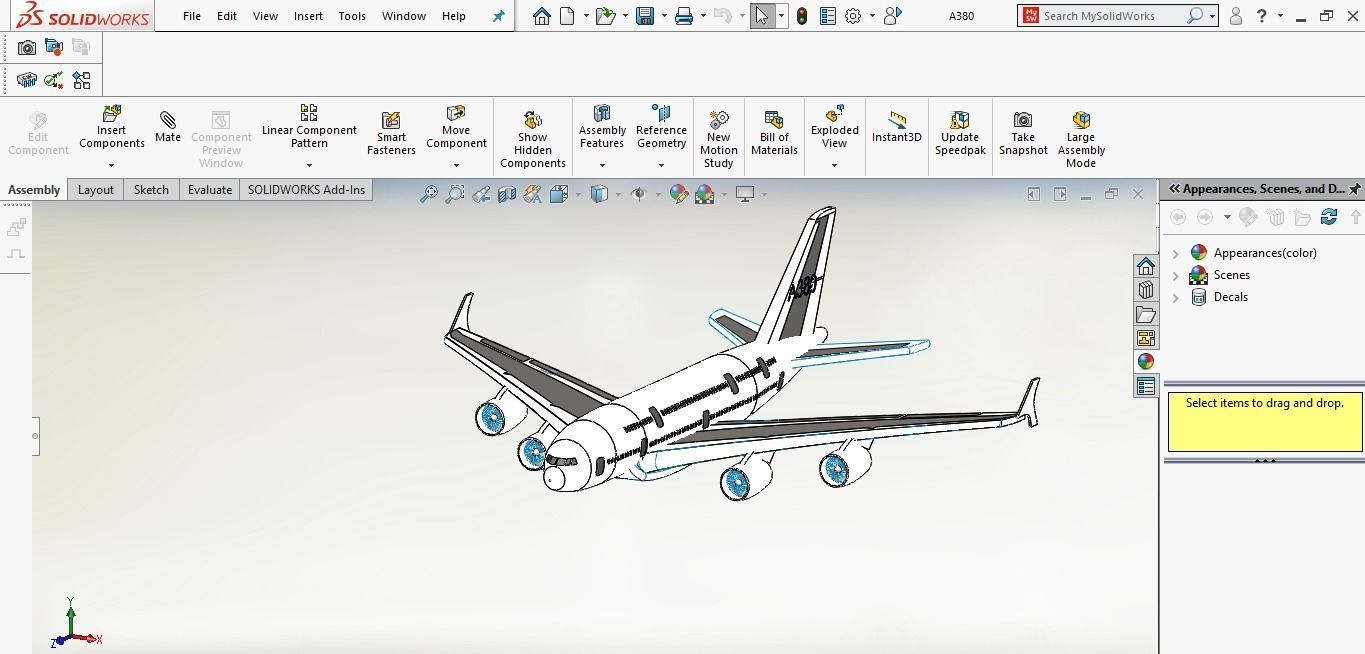
Task: Open File Properties list icon
Action: [827, 16]
